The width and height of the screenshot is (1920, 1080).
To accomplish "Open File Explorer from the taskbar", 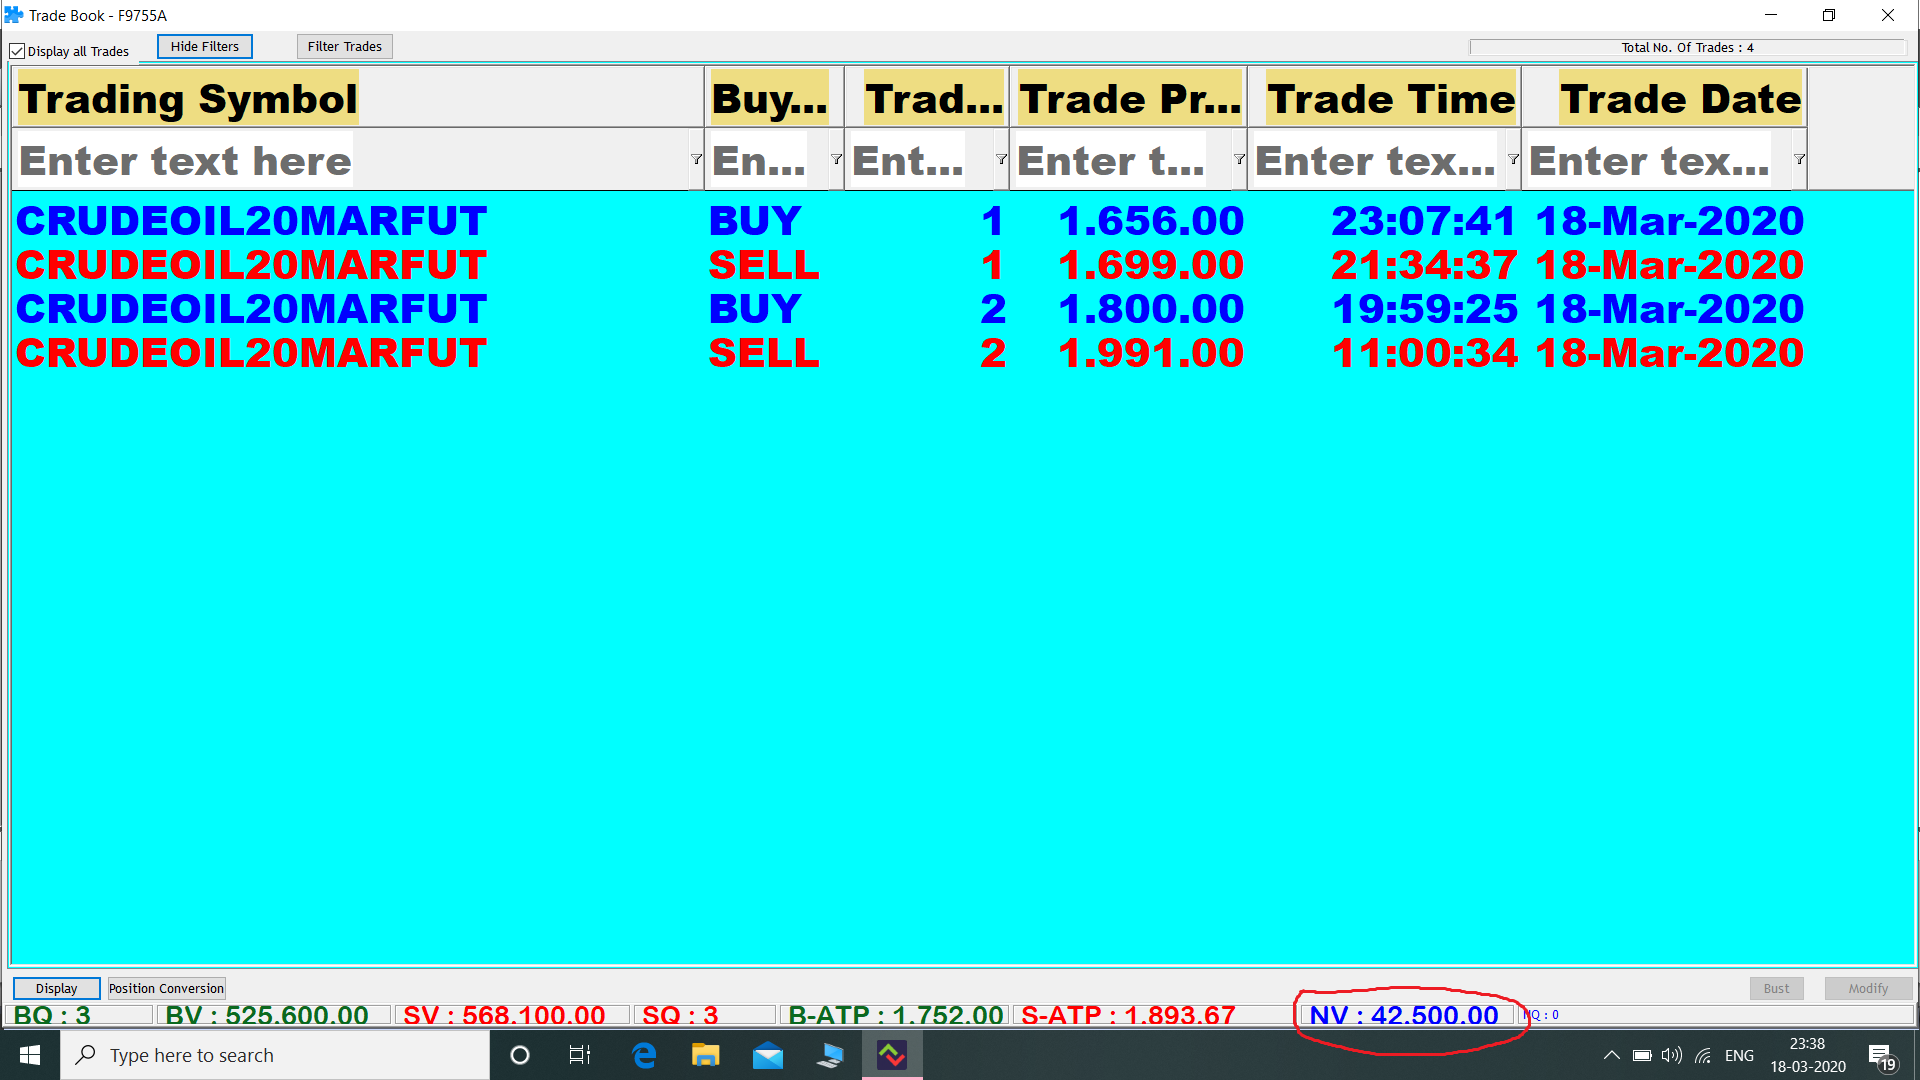I will [706, 1055].
